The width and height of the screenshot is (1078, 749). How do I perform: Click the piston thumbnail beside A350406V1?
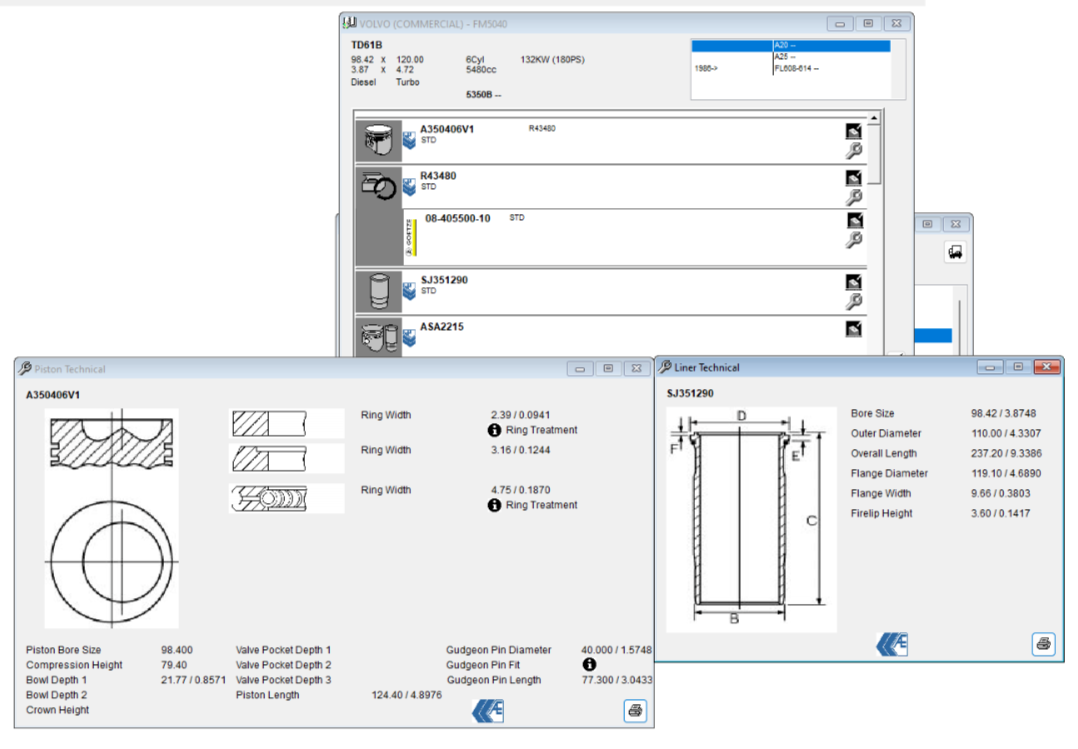coord(378,140)
